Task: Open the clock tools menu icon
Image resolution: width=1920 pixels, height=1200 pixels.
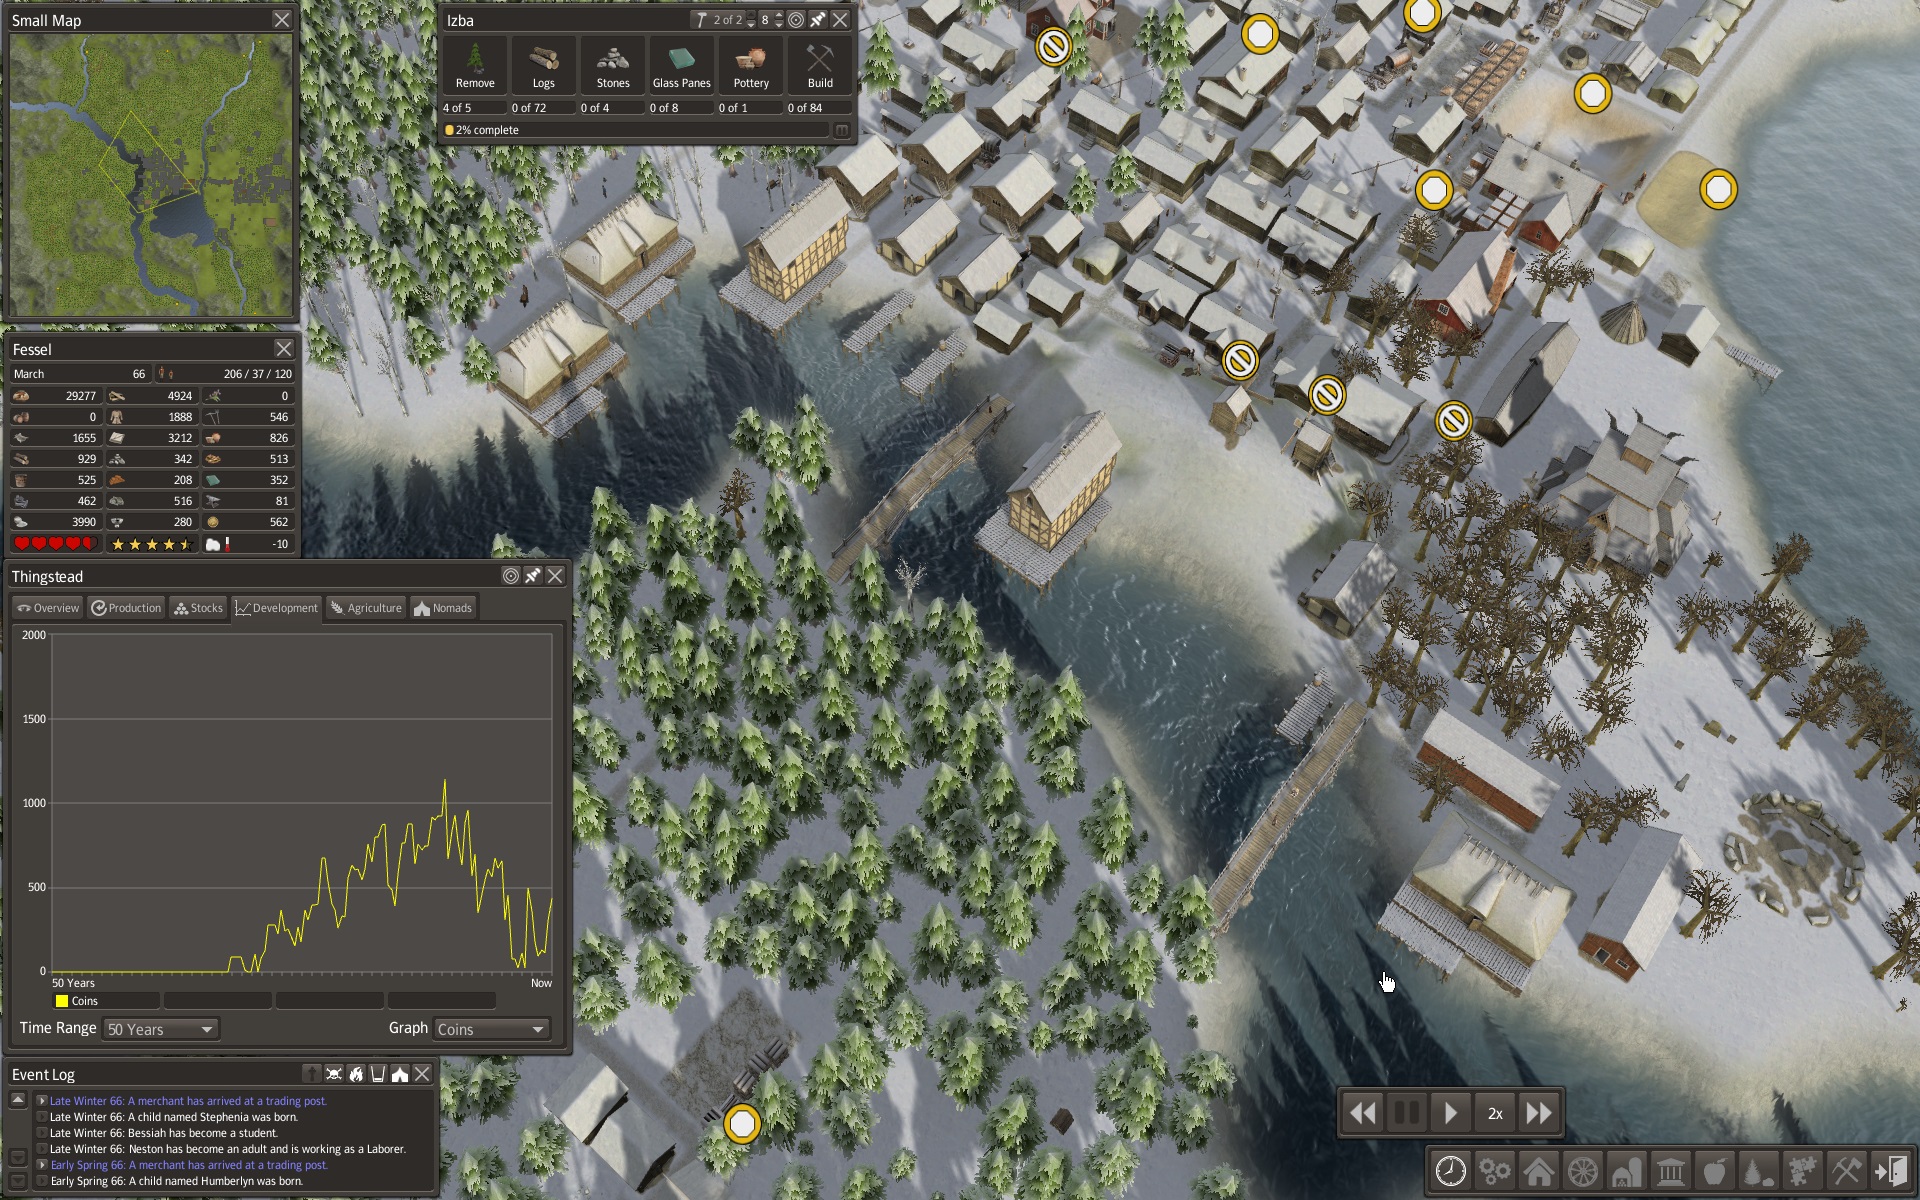Action: click(x=1450, y=1171)
